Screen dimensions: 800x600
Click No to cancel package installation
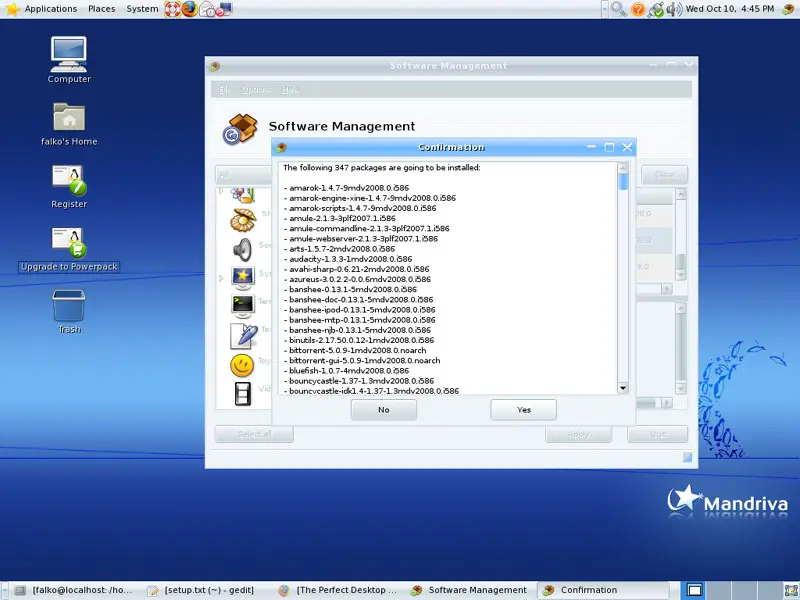(x=384, y=410)
